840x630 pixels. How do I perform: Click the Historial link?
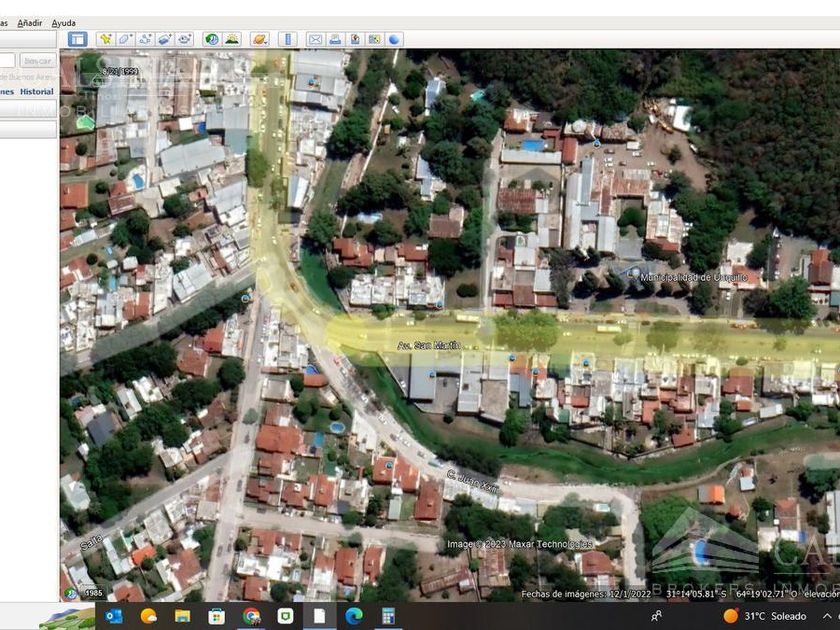click(x=37, y=92)
